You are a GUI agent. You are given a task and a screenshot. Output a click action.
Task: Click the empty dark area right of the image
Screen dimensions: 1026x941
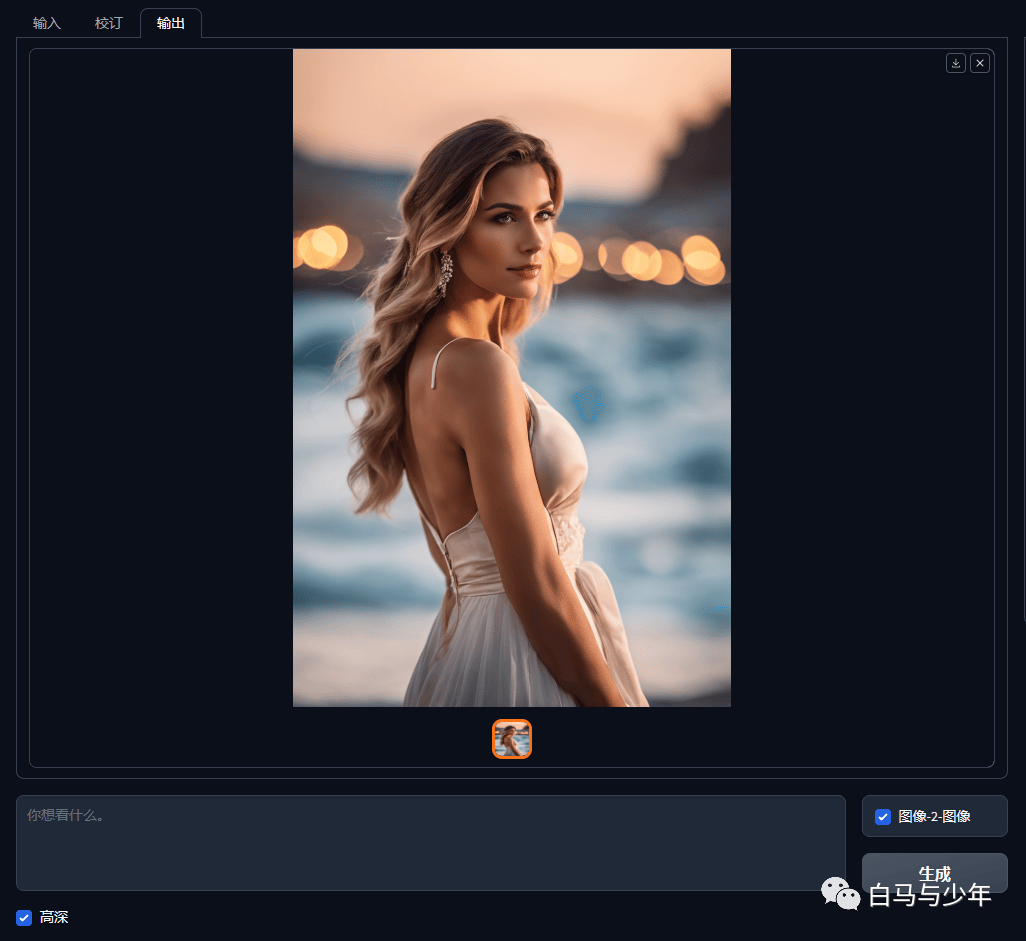point(862,393)
